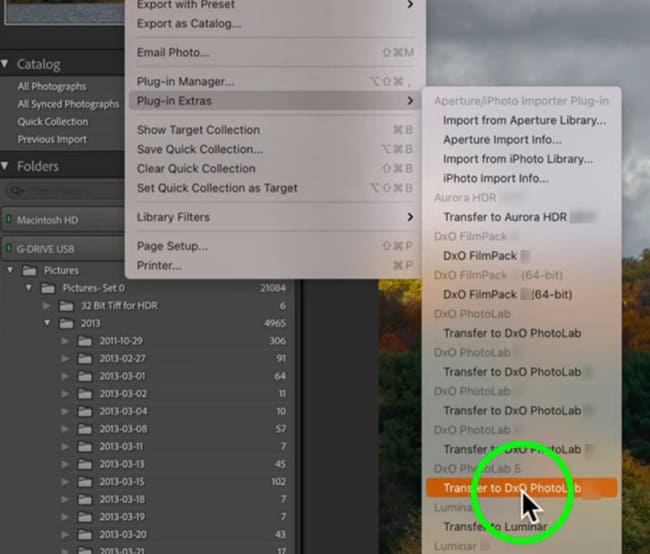Screen dimensions: 650x554
Task: Collapse the Catalog panel triangle
Action: point(5,64)
